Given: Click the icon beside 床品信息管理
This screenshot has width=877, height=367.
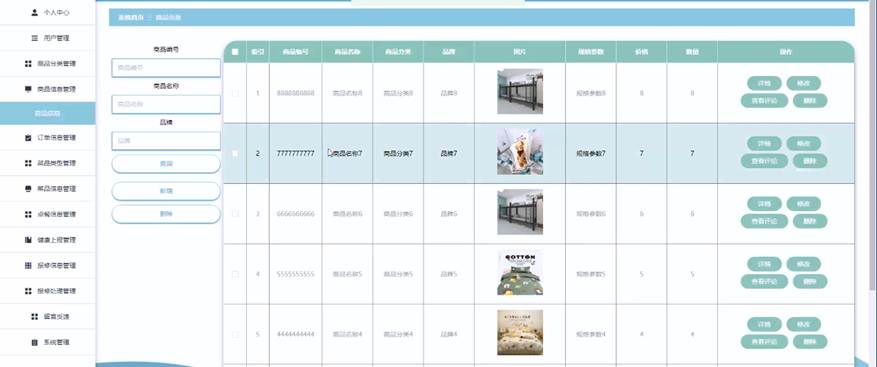Looking at the screenshot, I should (29, 189).
